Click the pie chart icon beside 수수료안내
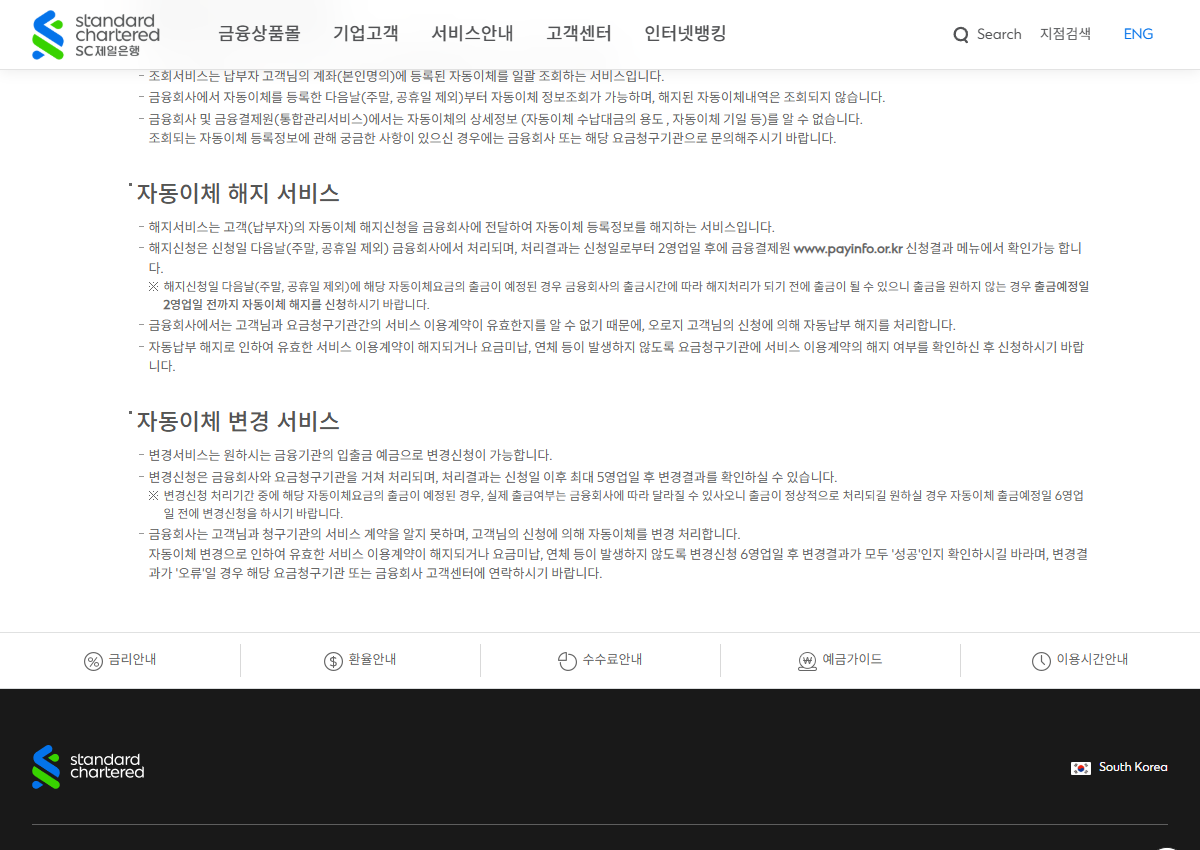1200x850 pixels. (x=567, y=661)
